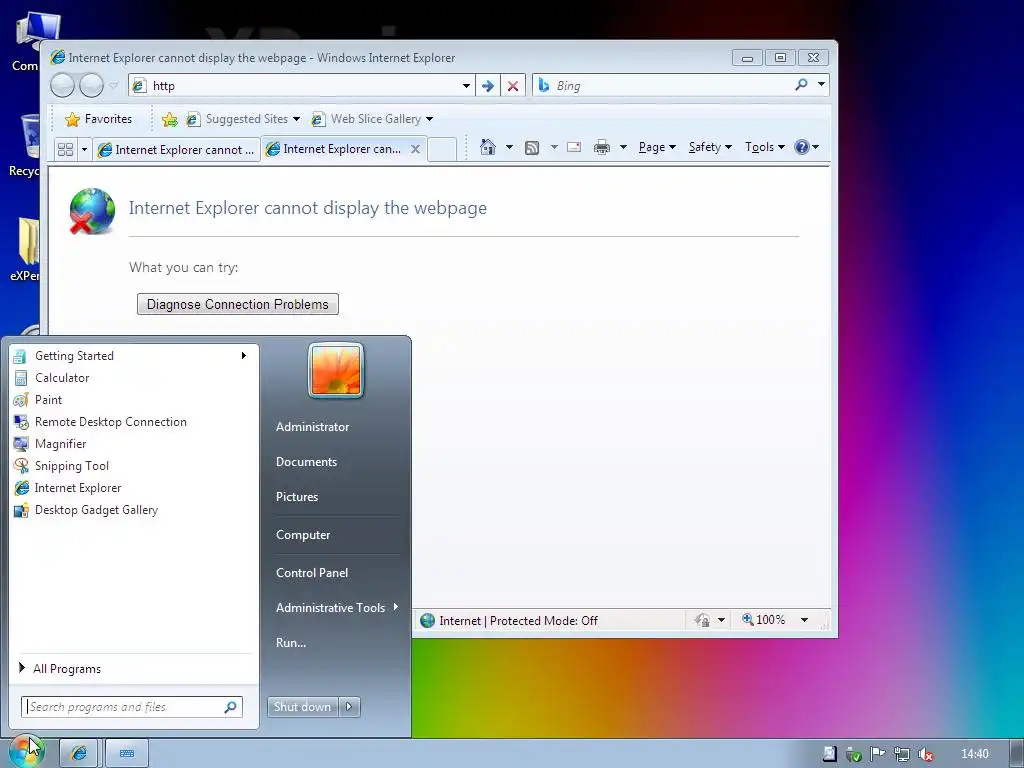1024x768 pixels.
Task: Click the Shut down button
Action: point(302,707)
